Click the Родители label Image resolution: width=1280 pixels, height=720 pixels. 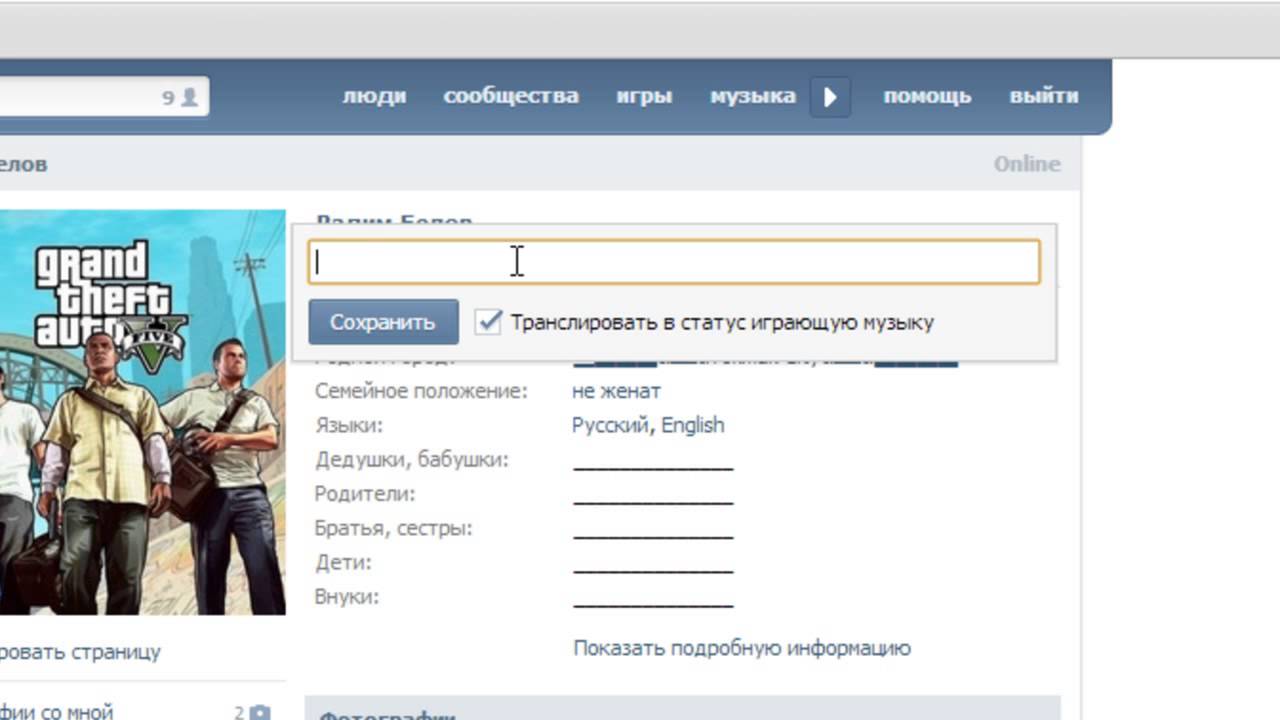tap(365, 494)
